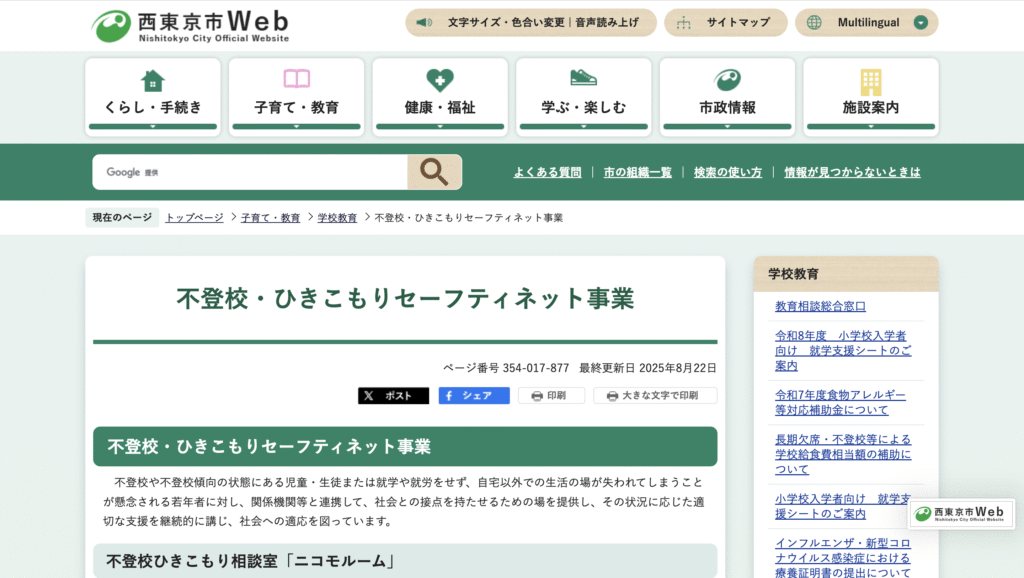Select the house icon for くらし・手続き
This screenshot has width=1024, height=578.
point(150,78)
